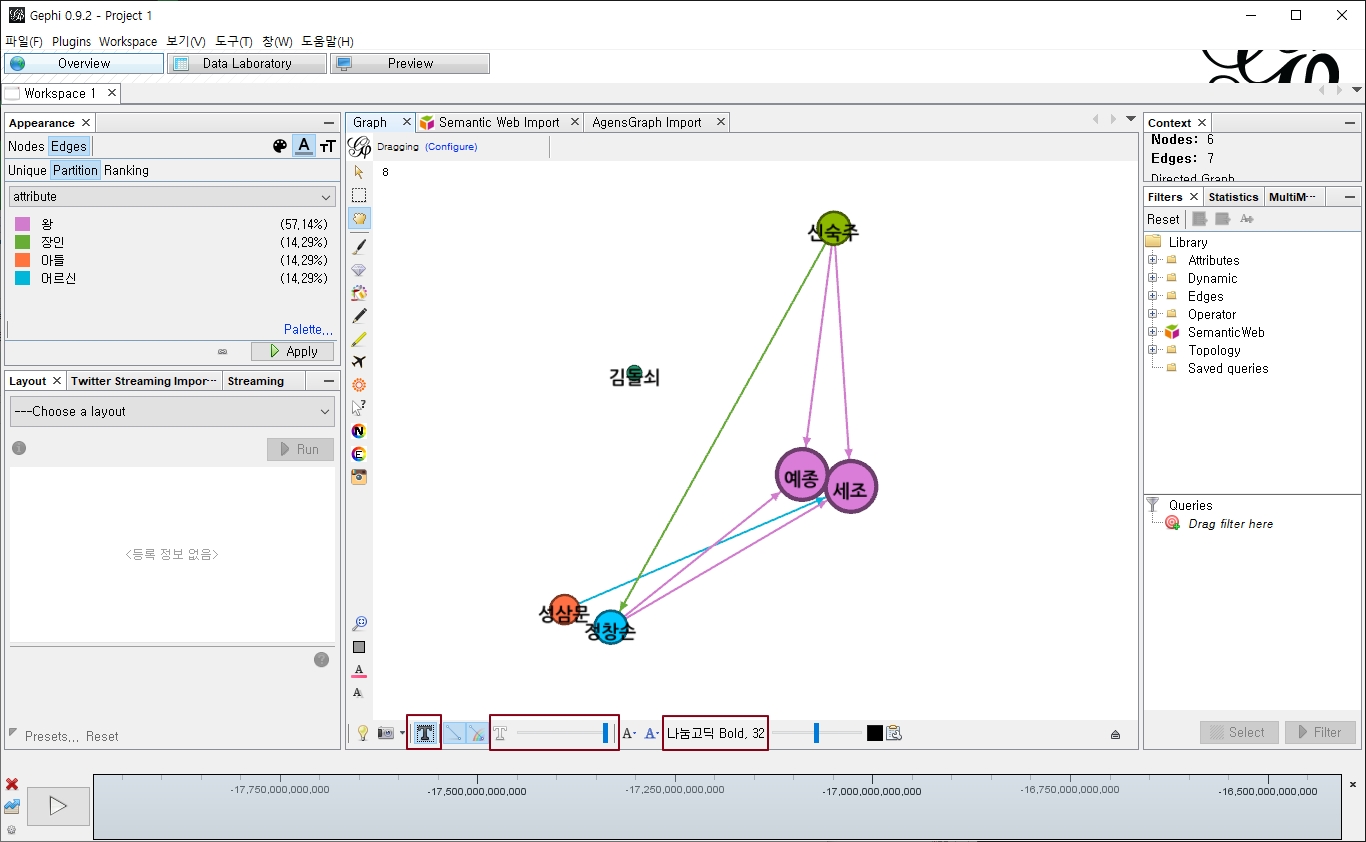Click the Apply button in Appearance panel

pyautogui.click(x=292, y=351)
